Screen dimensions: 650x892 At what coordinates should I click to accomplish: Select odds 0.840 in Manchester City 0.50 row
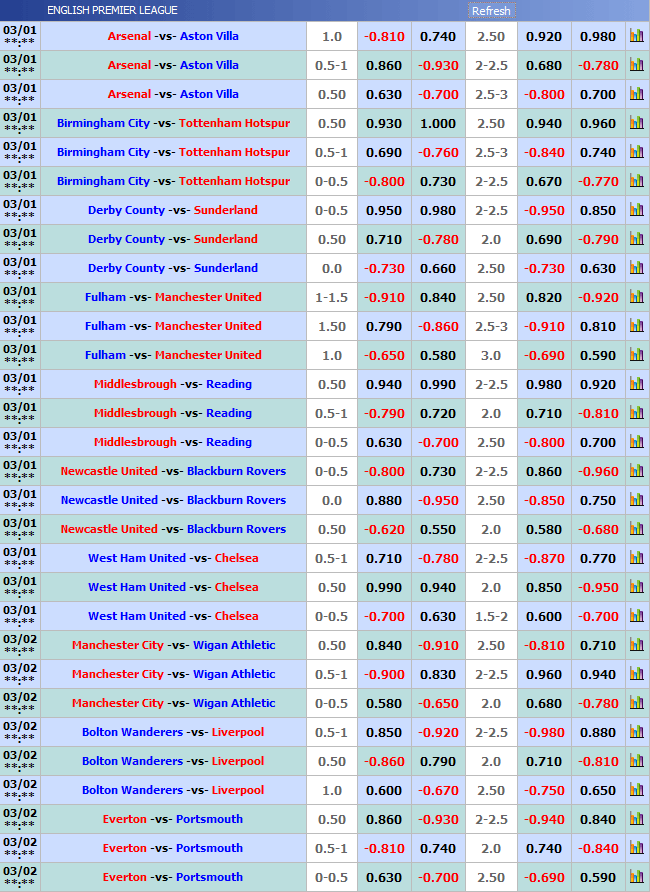point(384,646)
